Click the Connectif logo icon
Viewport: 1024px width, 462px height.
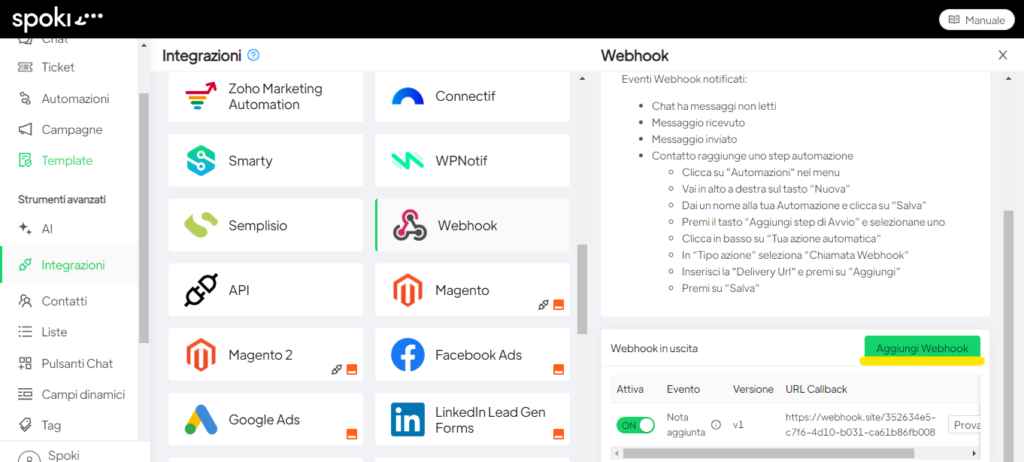coord(408,97)
